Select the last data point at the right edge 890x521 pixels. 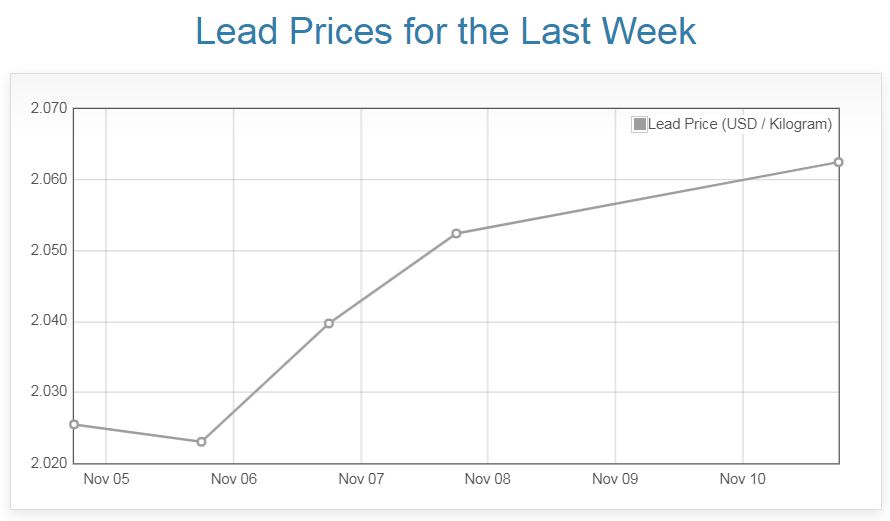pos(838,162)
